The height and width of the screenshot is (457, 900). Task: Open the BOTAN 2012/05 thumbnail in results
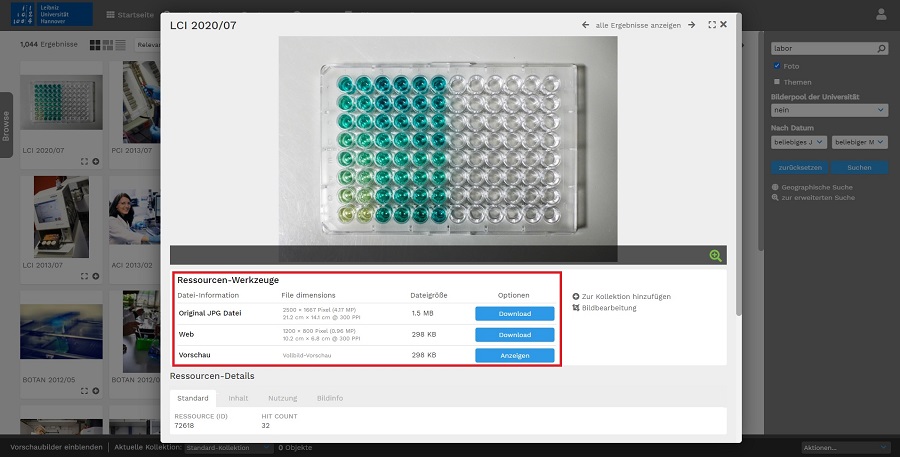pos(61,332)
